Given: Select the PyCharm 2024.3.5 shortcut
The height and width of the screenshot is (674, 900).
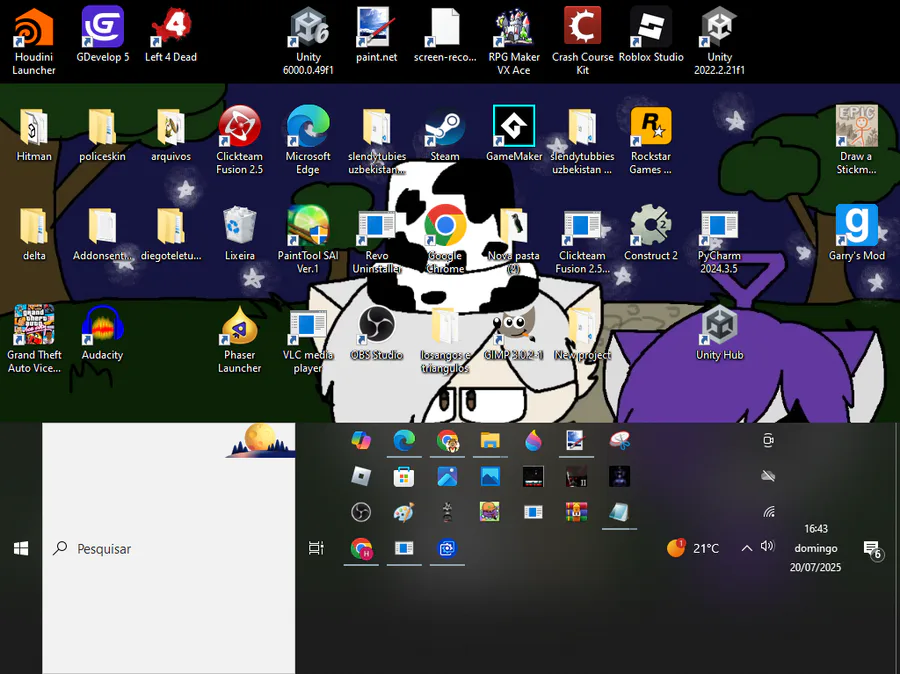Looking at the screenshot, I should click(719, 240).
